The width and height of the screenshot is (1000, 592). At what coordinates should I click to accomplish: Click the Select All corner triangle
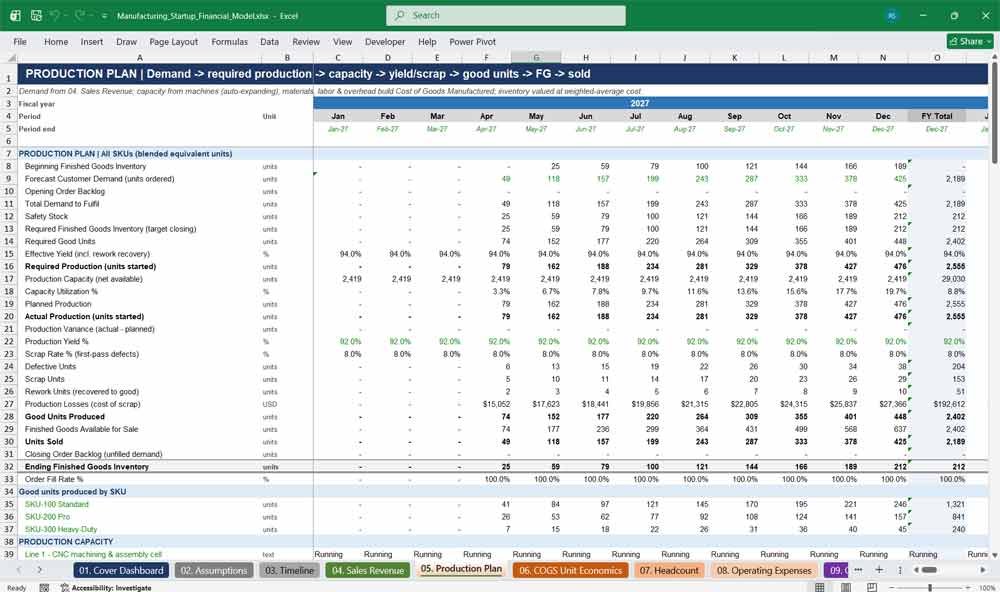(x=11, y=57)
